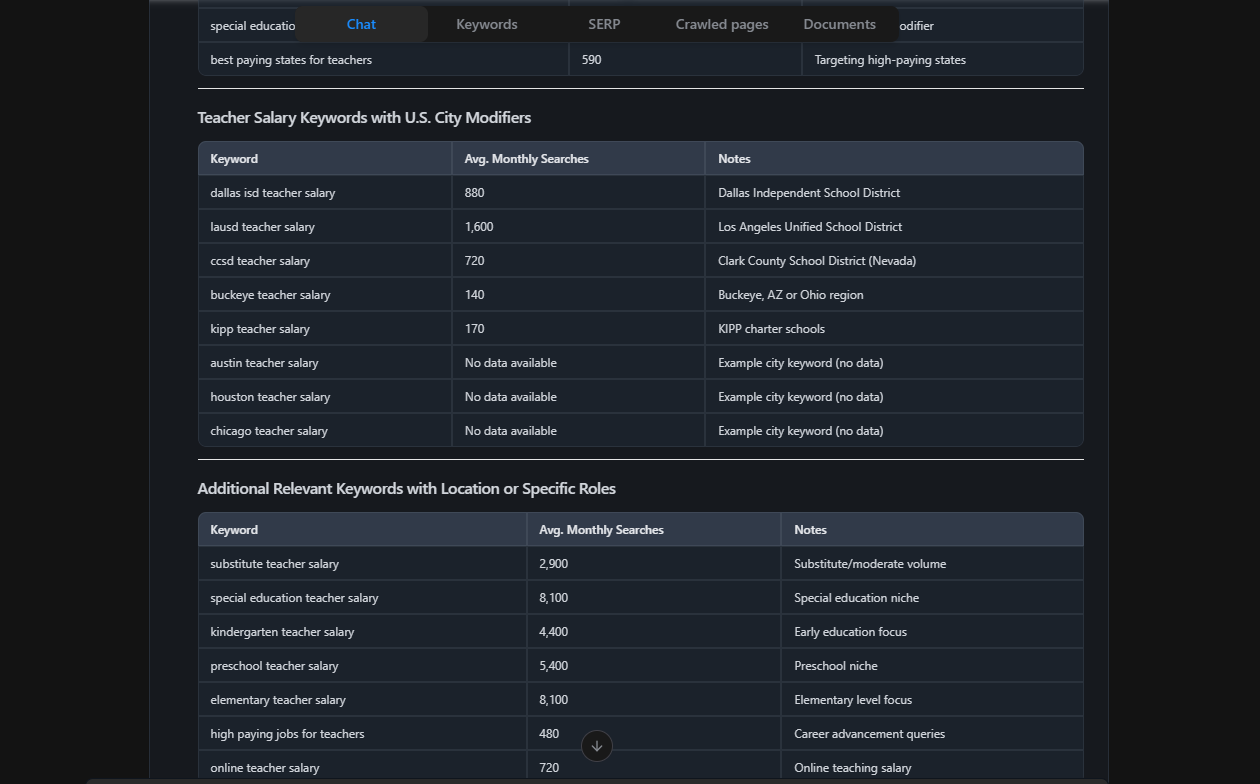Switch to the Keywords tab
1260x784 pixels.
(487, 24)
